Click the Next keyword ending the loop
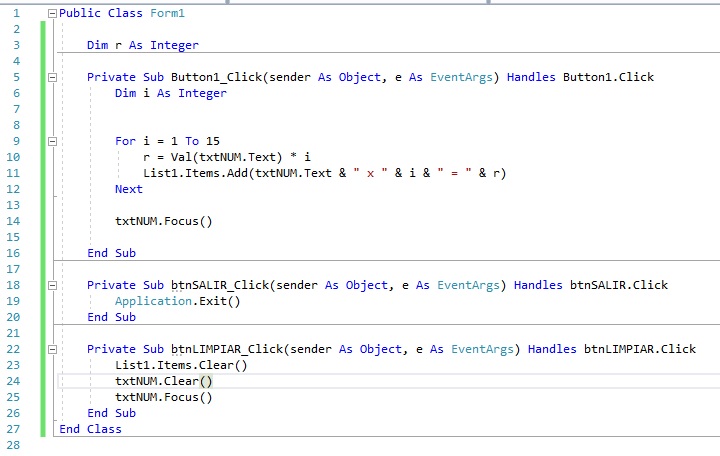 (128, 189)
